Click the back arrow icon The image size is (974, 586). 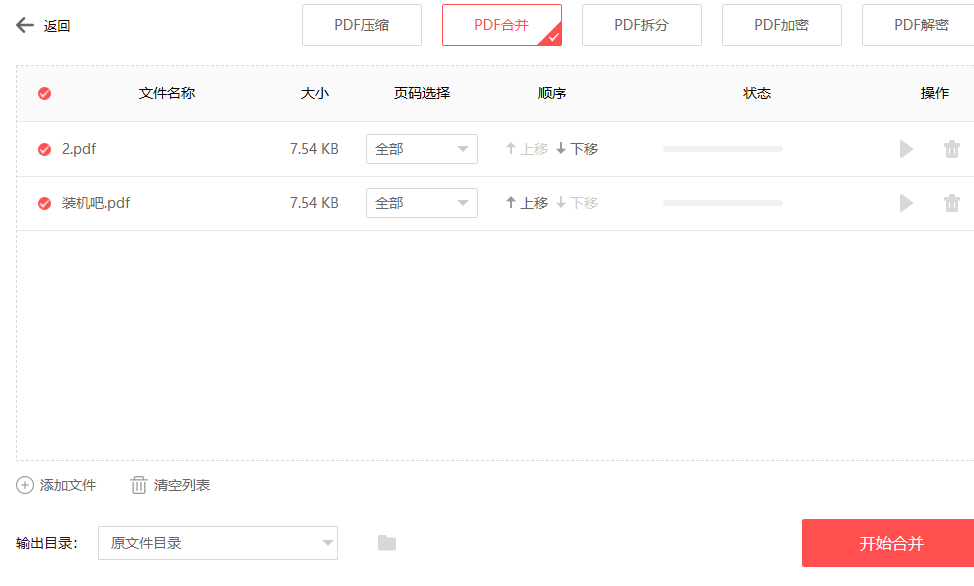[25, 25]
